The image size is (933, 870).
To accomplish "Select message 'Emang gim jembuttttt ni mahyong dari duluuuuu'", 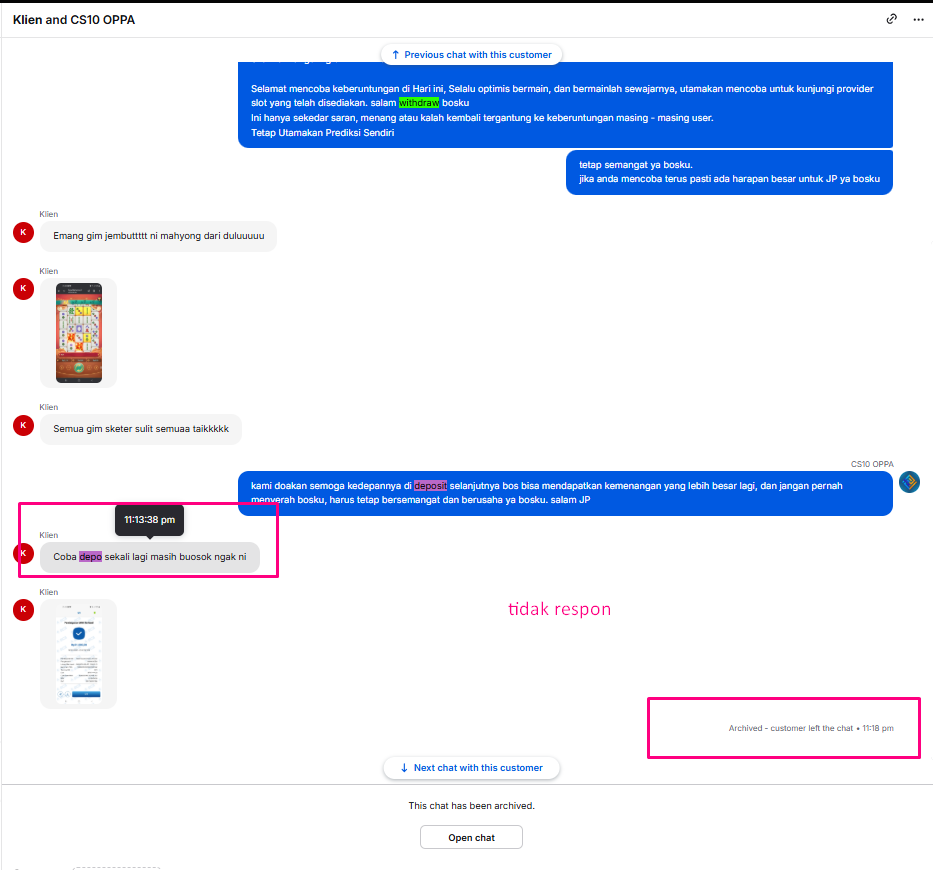I will (x=158, y=236).
